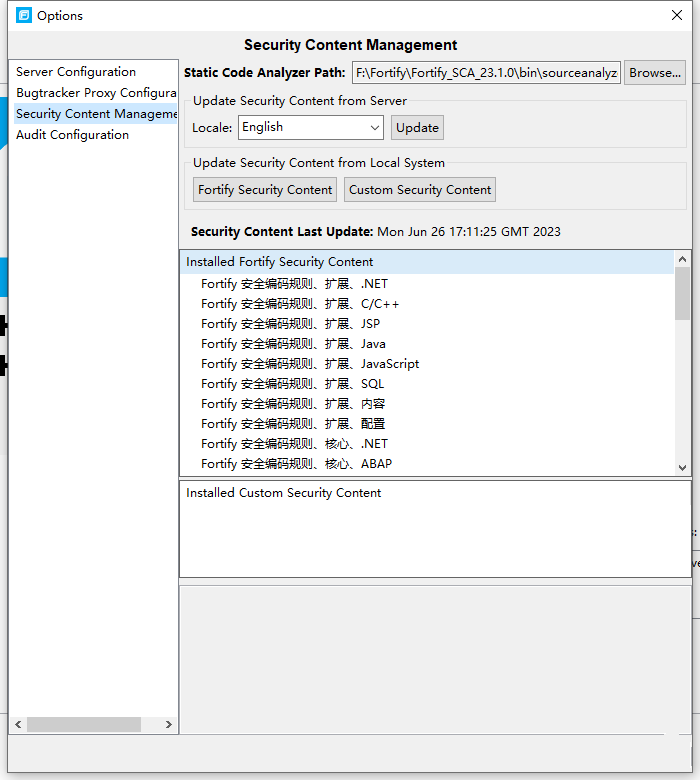The height and width of the screenshot is (780, 700).
Task: Select rule pack ending with C/C++
Action: click(300, 304)
